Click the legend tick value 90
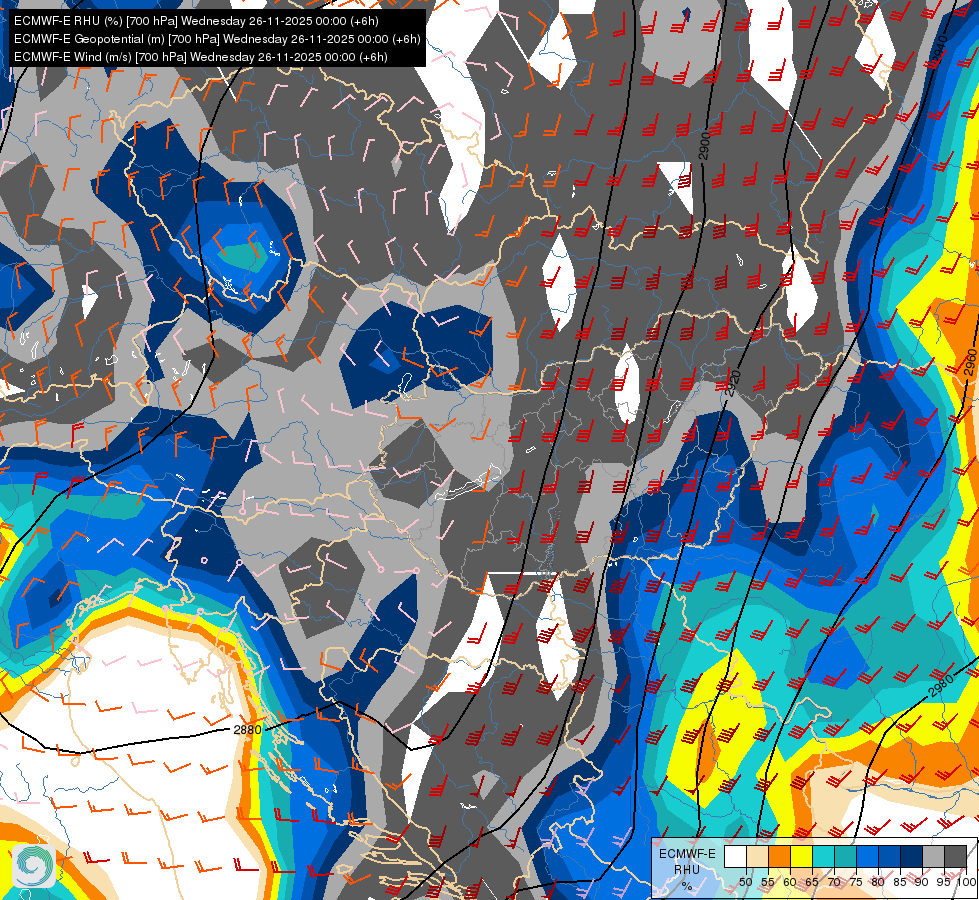 click(922, 883)
